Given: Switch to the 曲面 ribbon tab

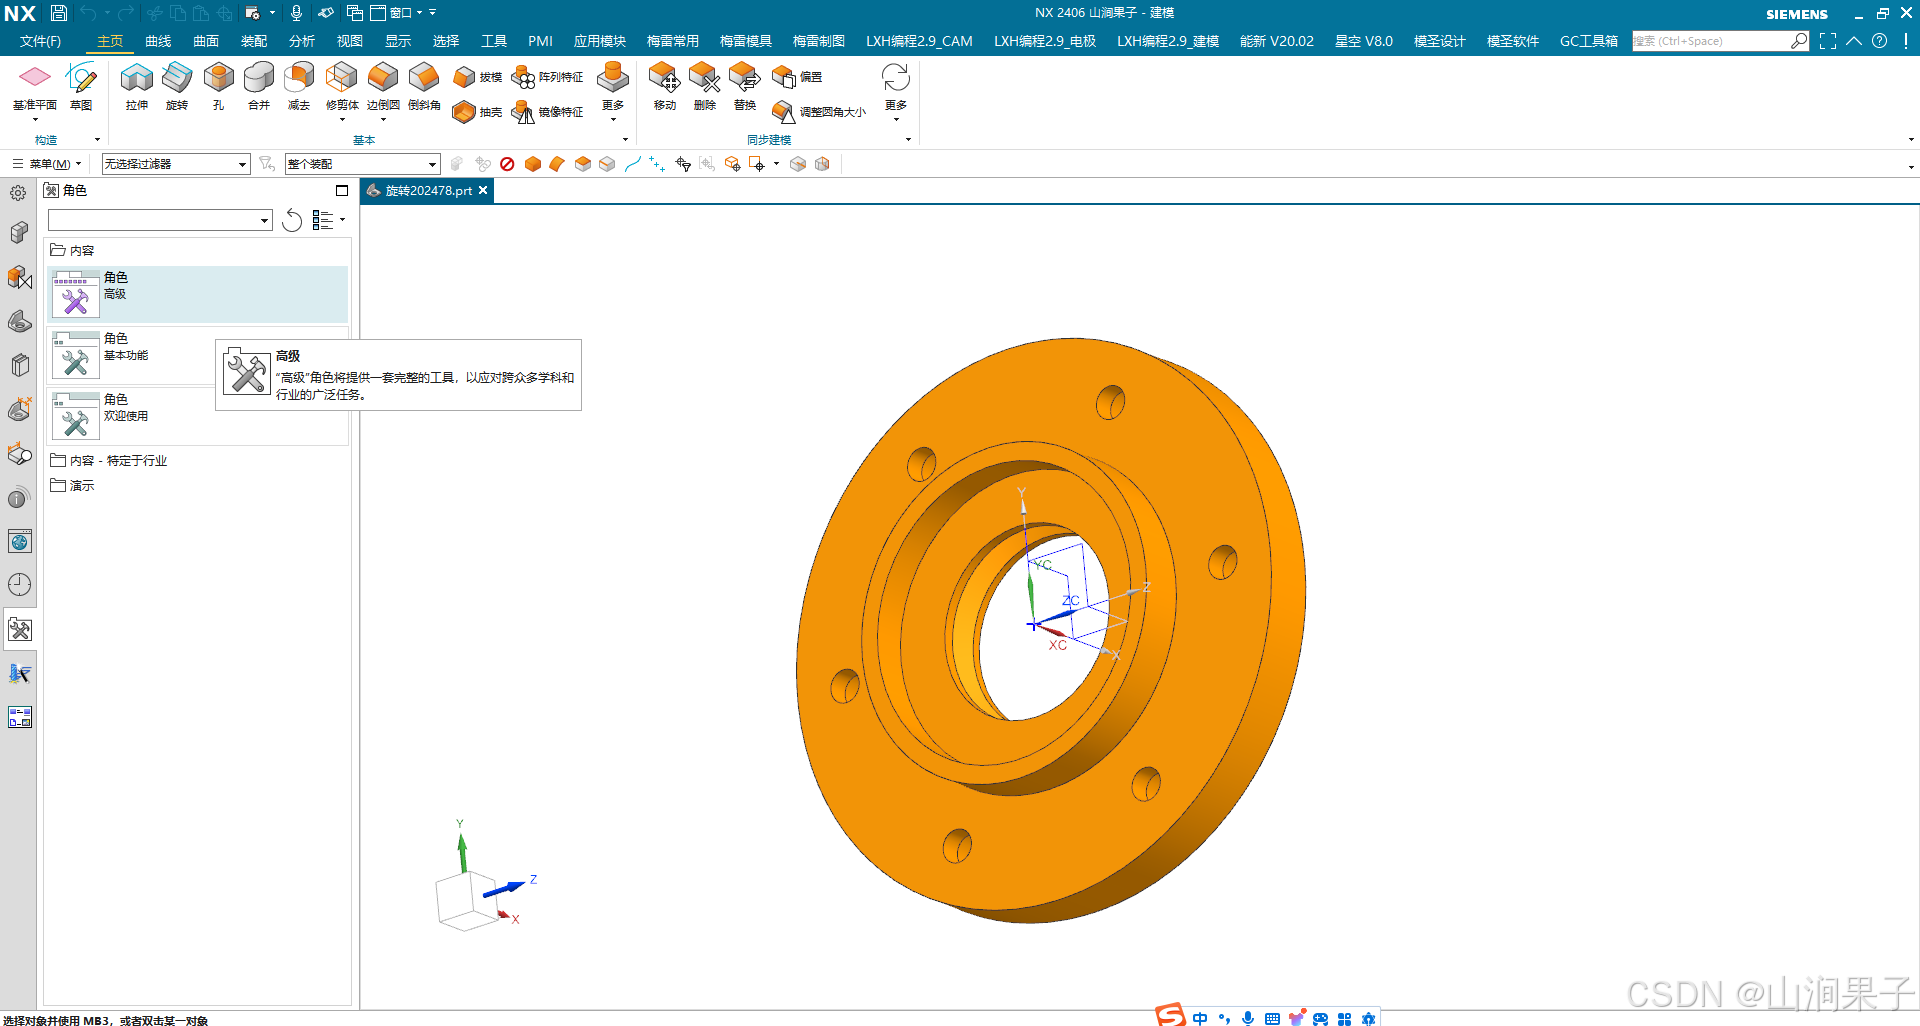Looking at the screenshot, I should 206,41.
